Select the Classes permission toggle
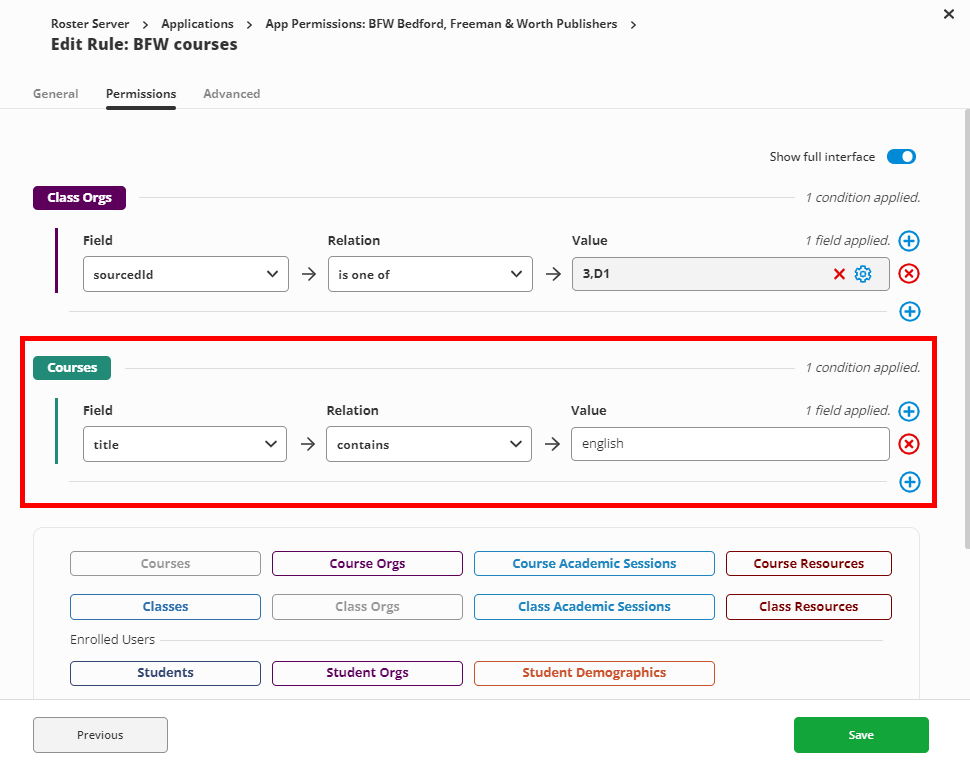 point(164,607)
